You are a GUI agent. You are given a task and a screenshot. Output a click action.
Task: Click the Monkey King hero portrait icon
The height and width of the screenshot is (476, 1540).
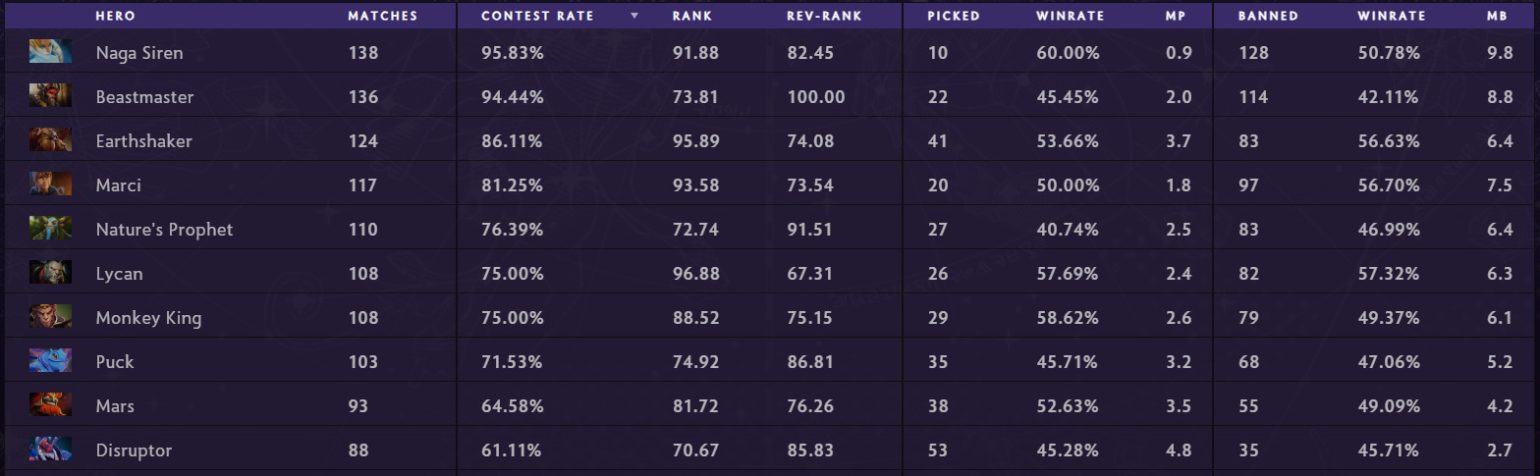(x=50, y=317)
